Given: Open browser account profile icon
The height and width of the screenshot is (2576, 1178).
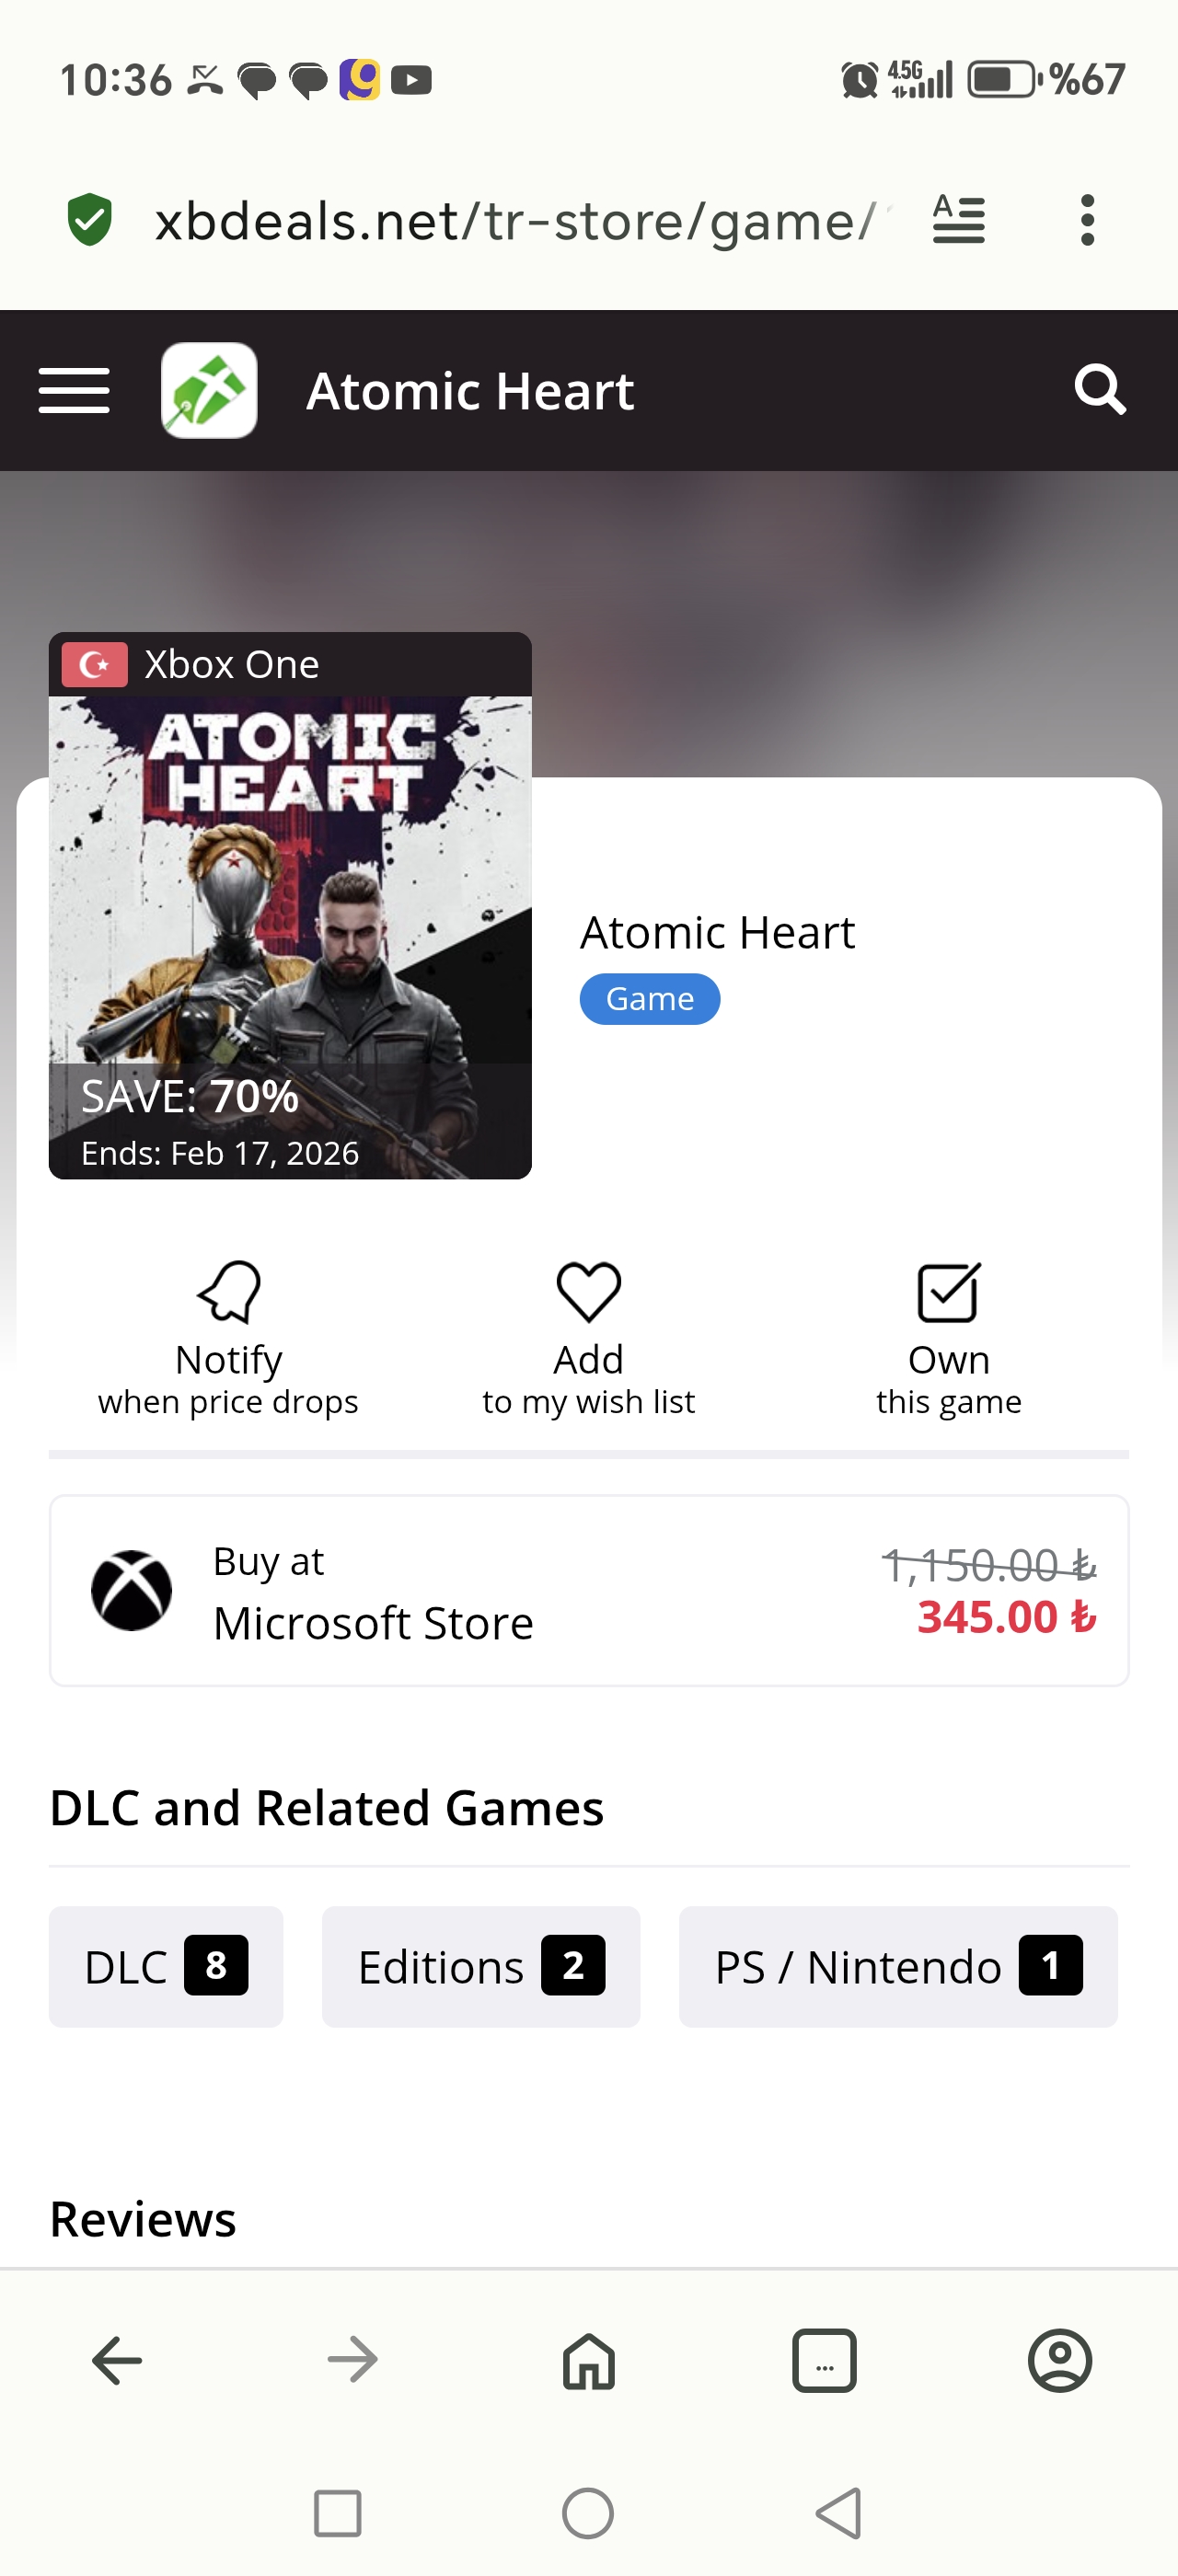Looking at the screenshot, I should click(x=1060, y=2360).
